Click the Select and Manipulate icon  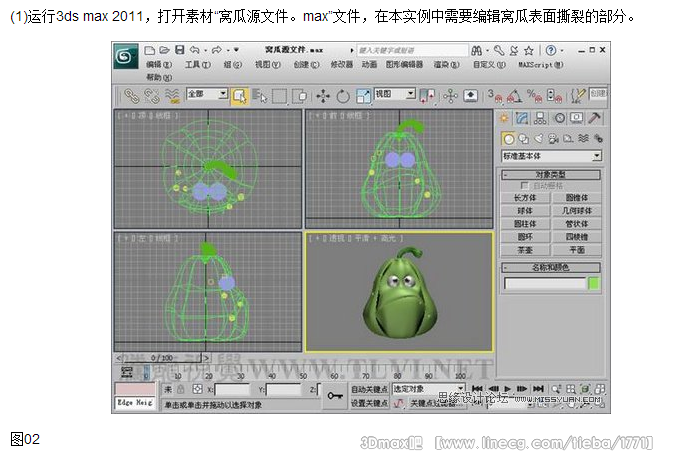click(x=451, y=96)
